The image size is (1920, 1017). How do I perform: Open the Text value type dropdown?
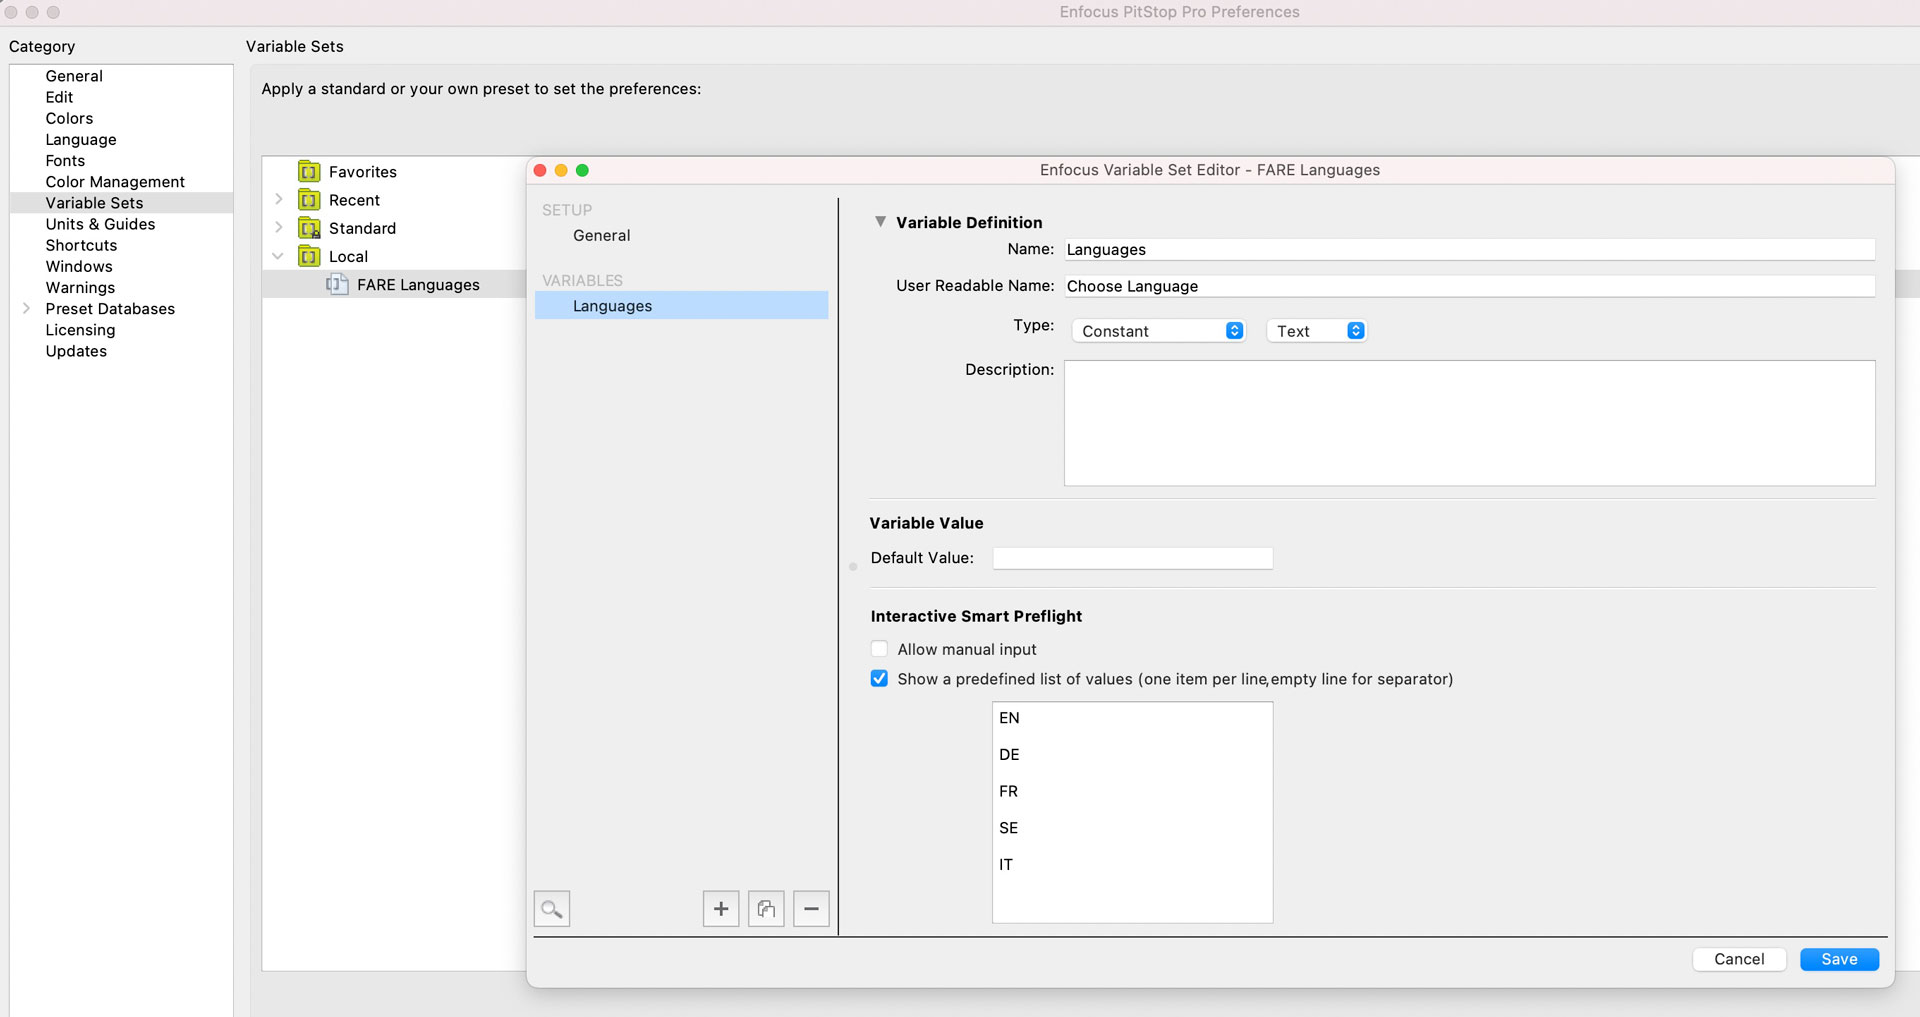[1316, 331]
